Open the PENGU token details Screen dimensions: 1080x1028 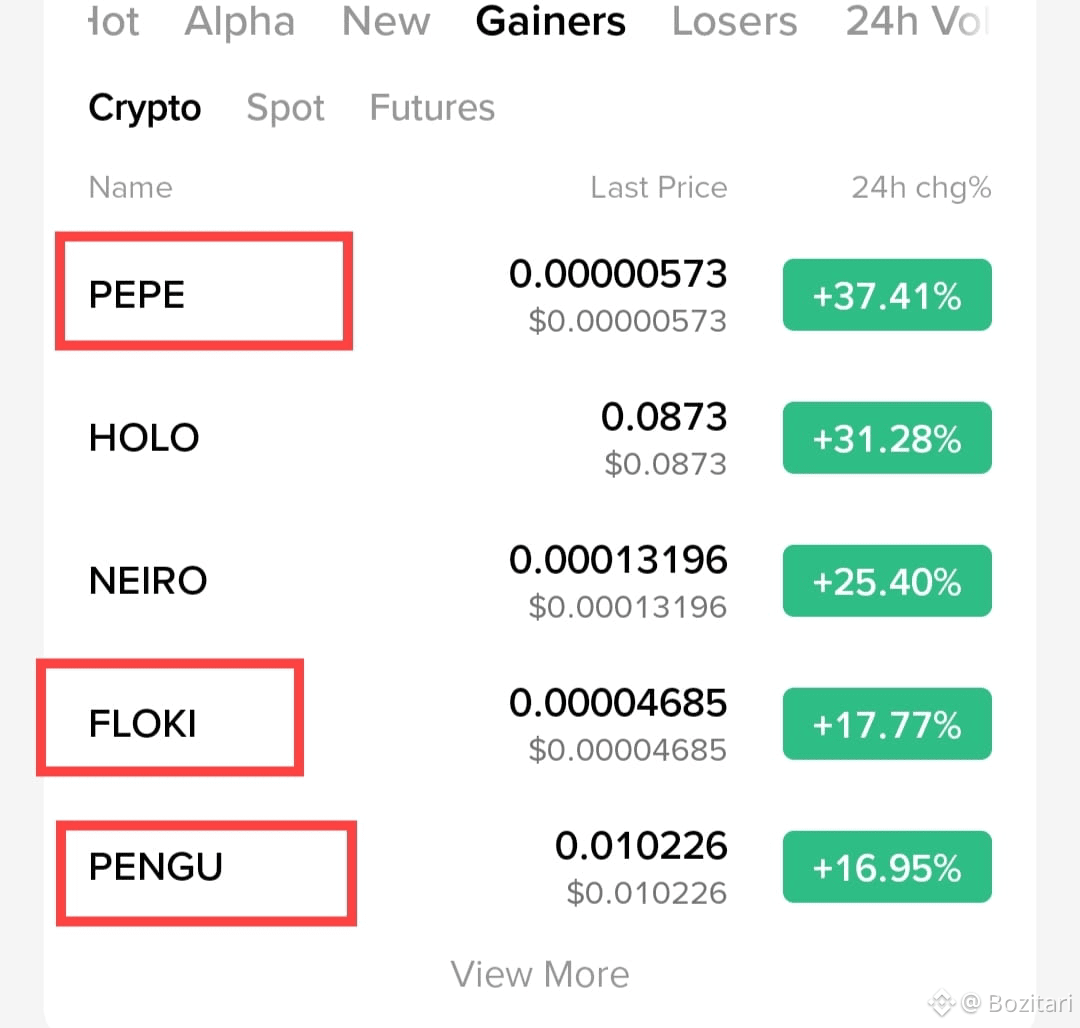(153, 868)
